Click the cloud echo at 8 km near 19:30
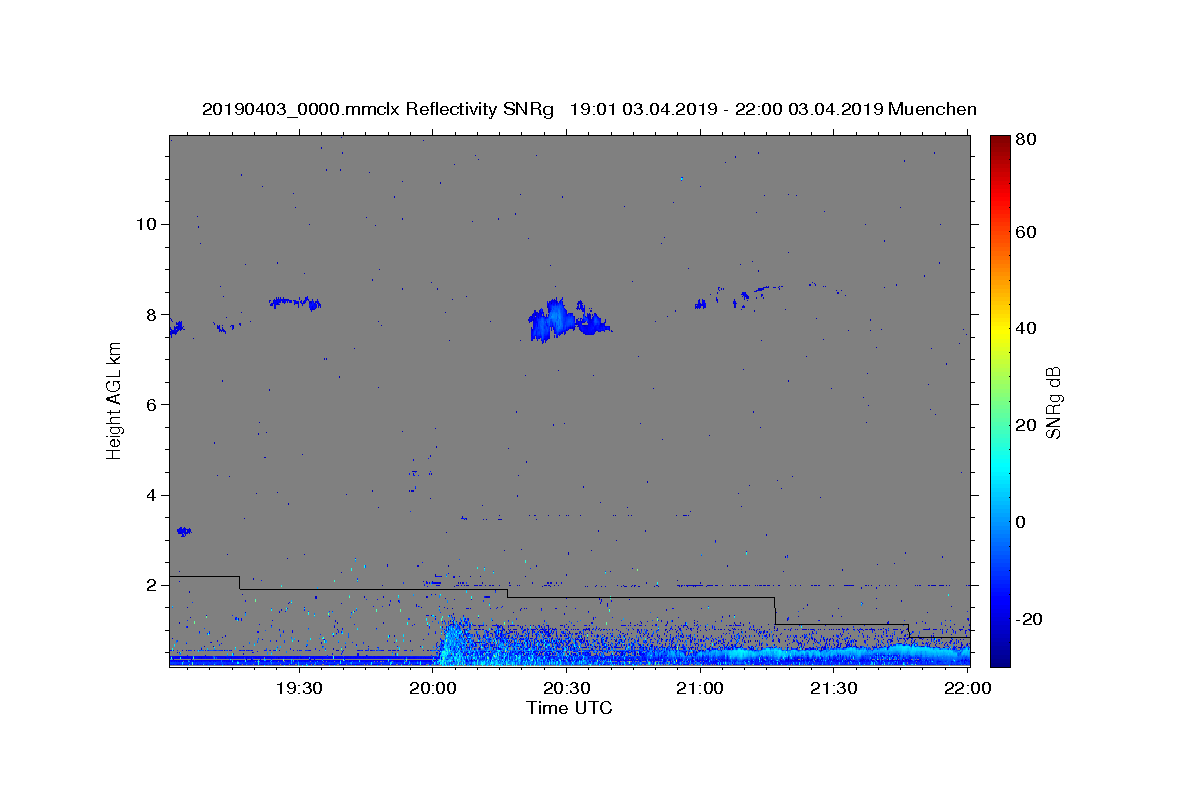Image resolution: width=1200 pixels, height=800 pixels. coord(295,302)
